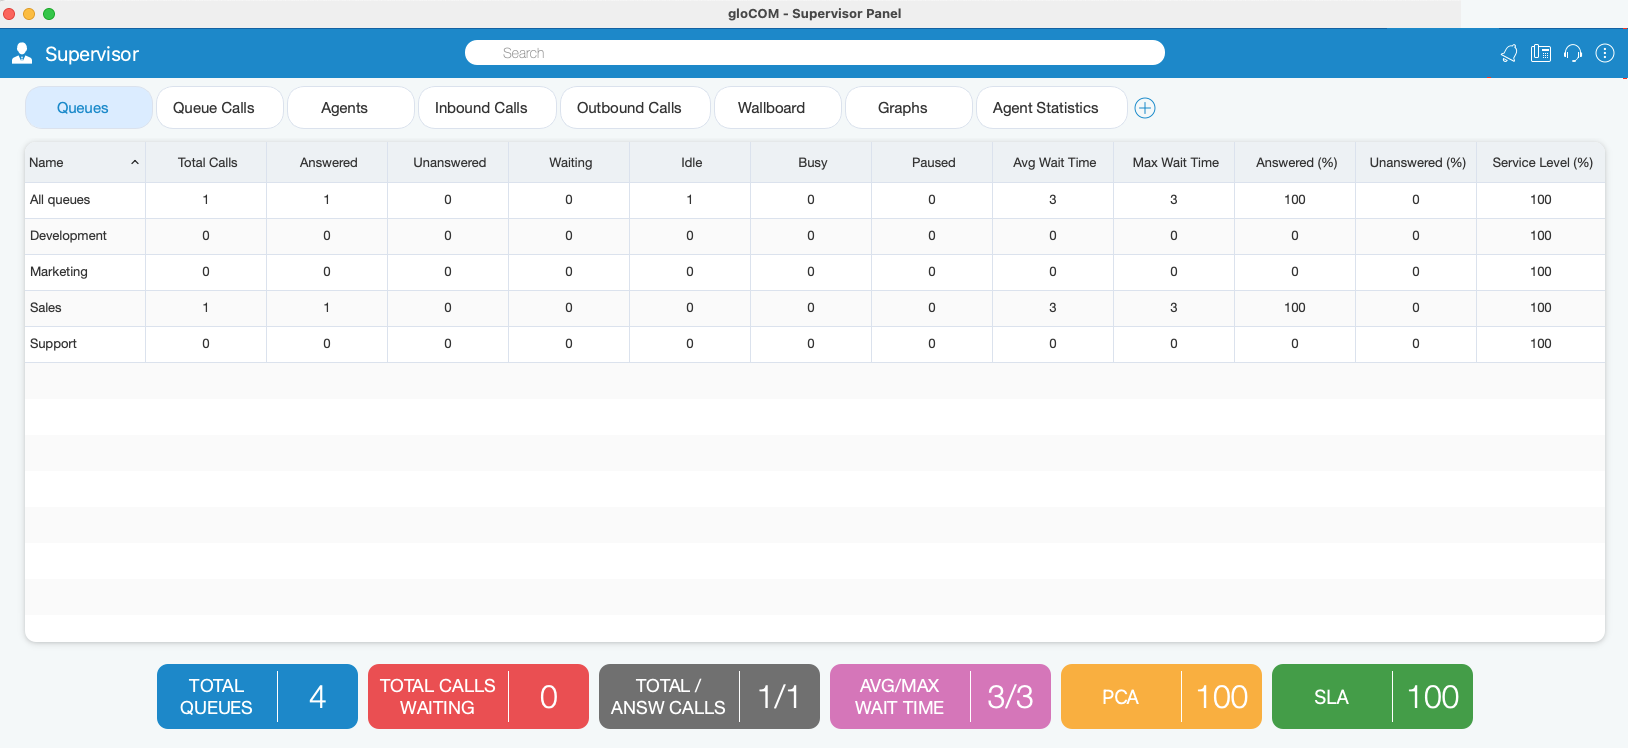Image resolution: width=1628 pixels, height=748 pixels.
Task: Click the notification bell icon
Action: (1509, 54)
